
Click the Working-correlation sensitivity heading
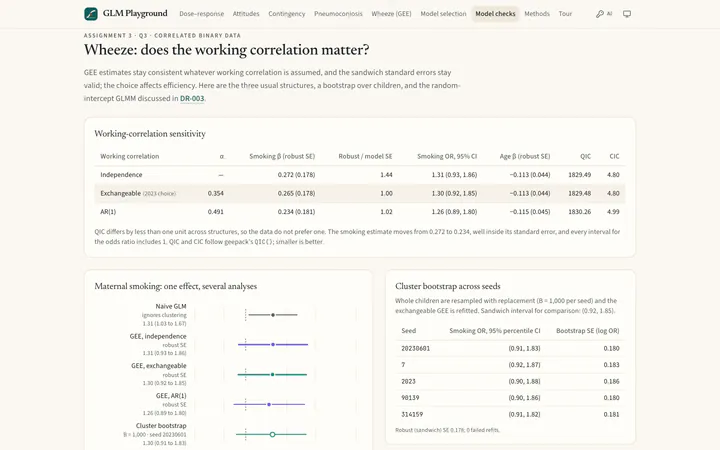pos(150,134)
